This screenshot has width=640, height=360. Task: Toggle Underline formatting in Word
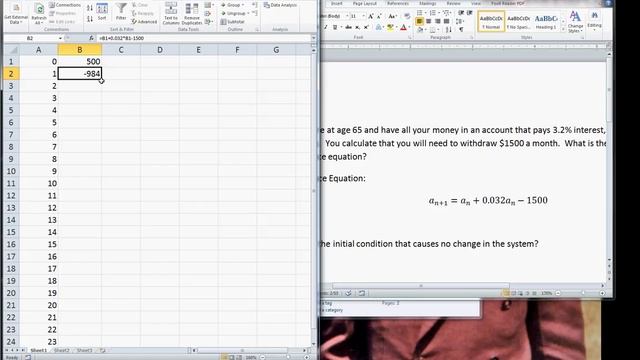(335, 27)
